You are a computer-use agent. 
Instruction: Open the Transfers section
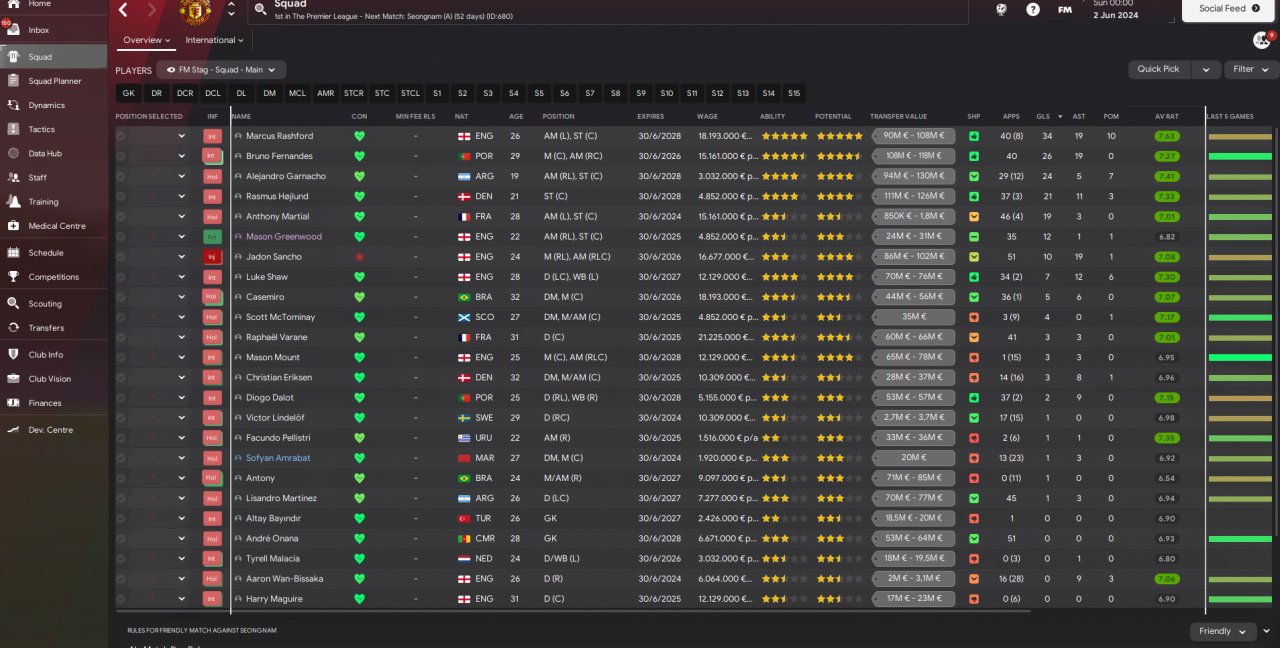[x=46, y=328]
